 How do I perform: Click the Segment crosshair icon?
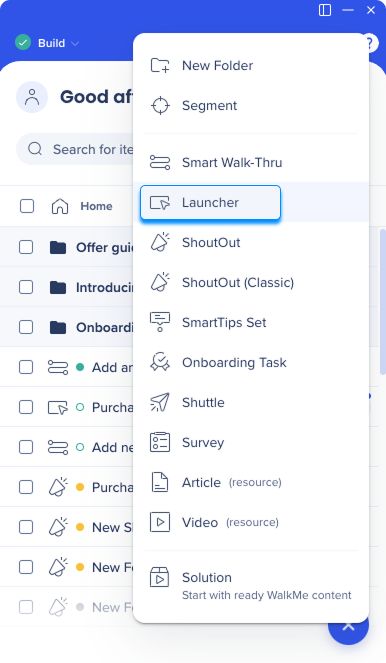[x=160, y=106]
